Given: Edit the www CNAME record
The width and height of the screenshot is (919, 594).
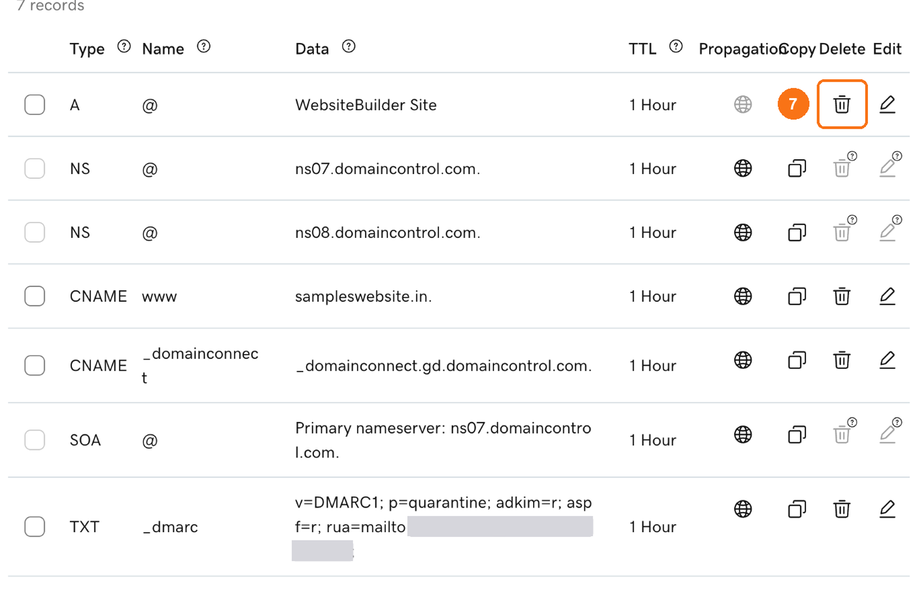Looking at the screenshot, I should (x=887, y=296).
